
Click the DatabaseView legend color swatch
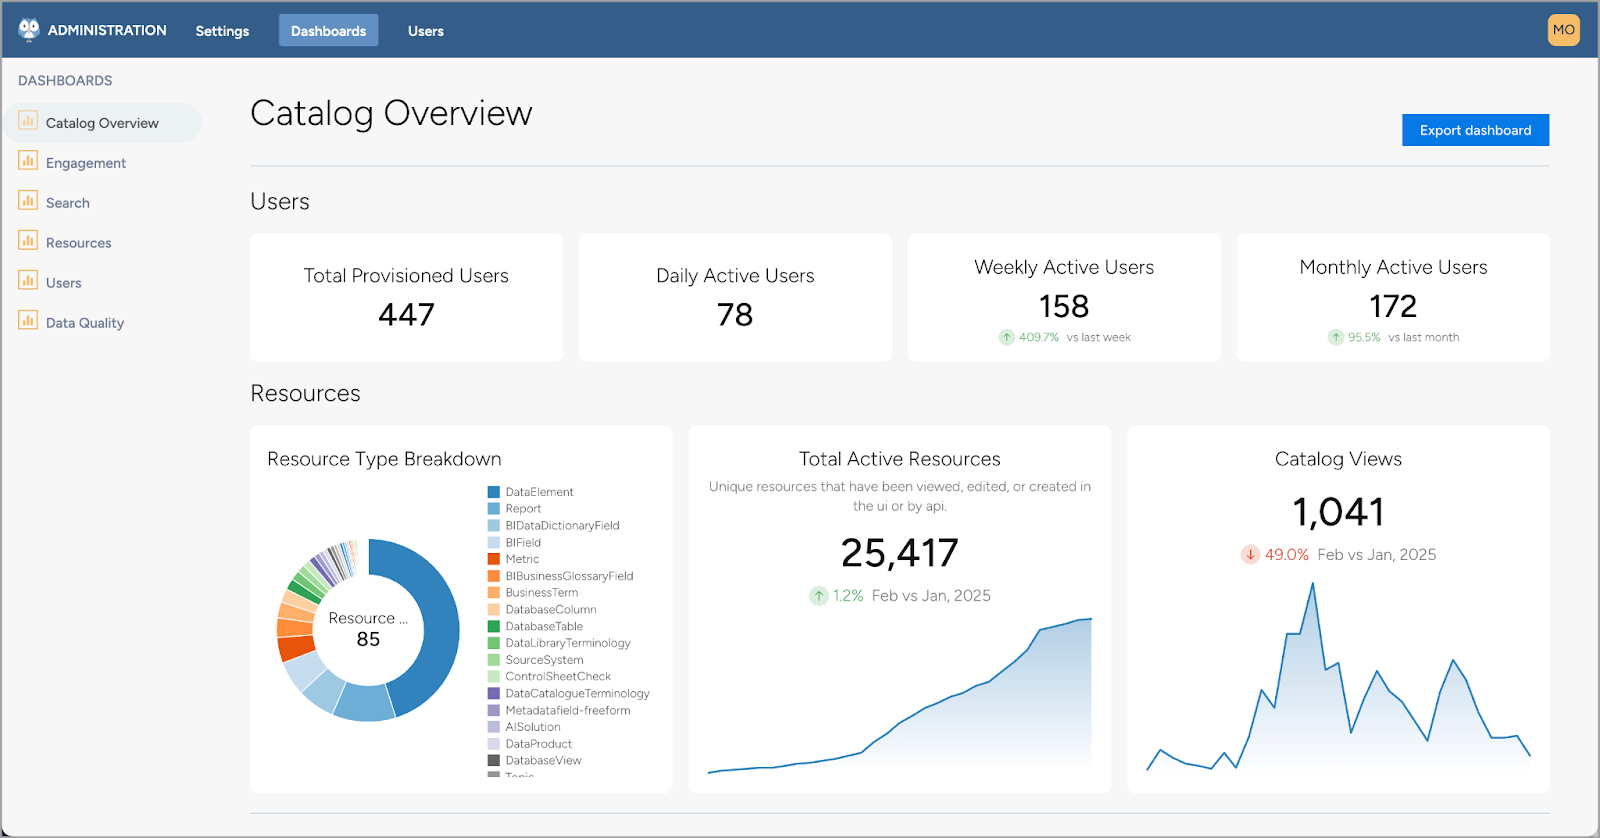(493, 760)
